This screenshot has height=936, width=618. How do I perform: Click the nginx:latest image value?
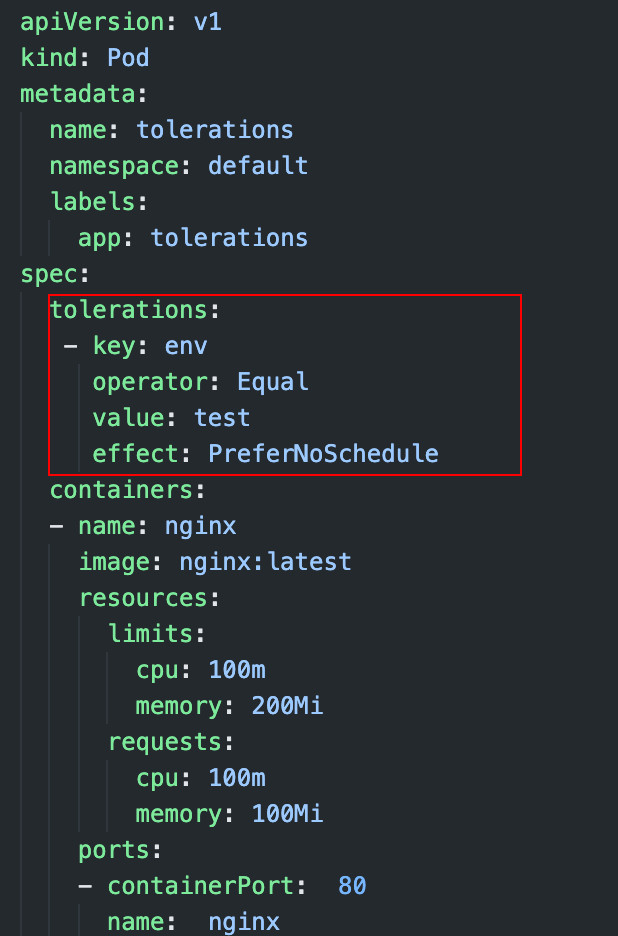(x=266, y=562)
